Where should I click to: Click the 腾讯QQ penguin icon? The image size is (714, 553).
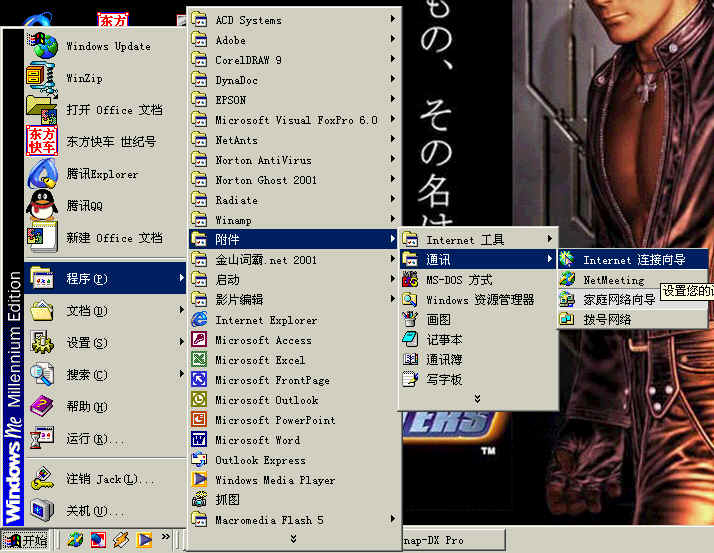pos(42,205)
